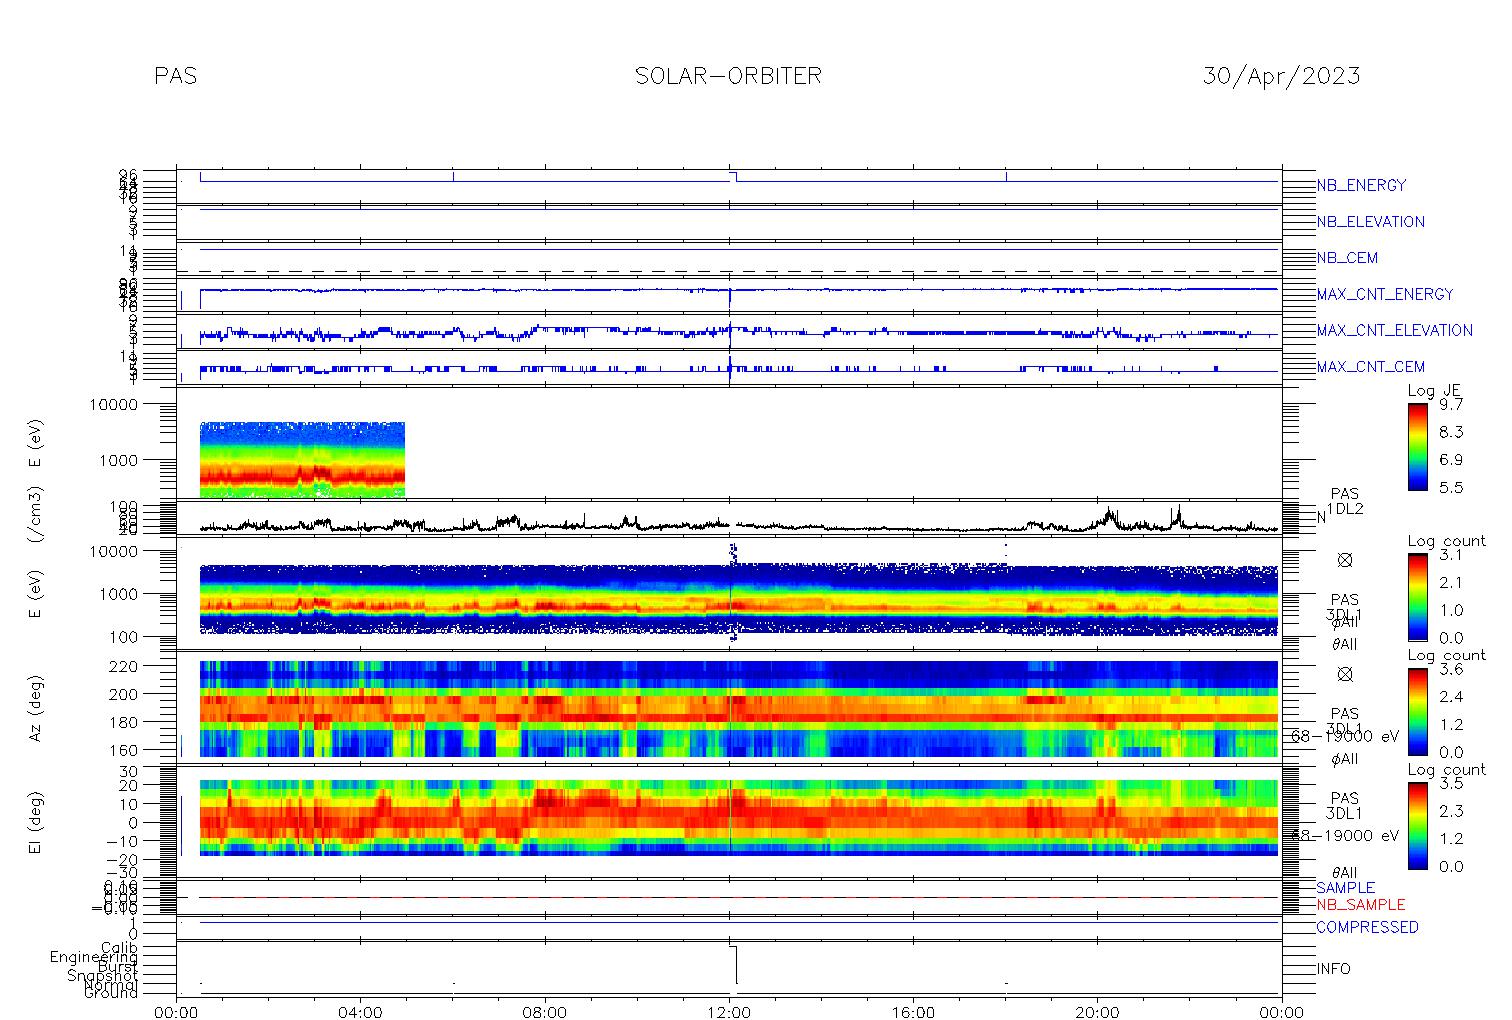Click the PAS instrument title at top left
Image resolution: width=1512 pixels, height=1020 pixels.
176,76
